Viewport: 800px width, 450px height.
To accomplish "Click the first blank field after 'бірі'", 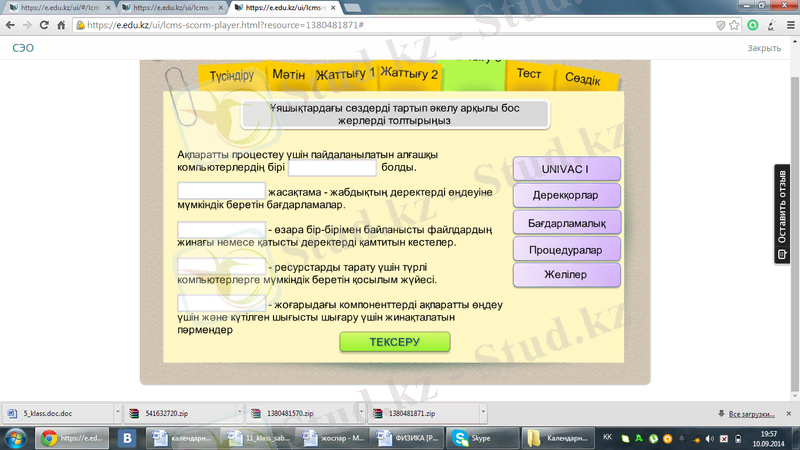I will [x=331, y=168].
